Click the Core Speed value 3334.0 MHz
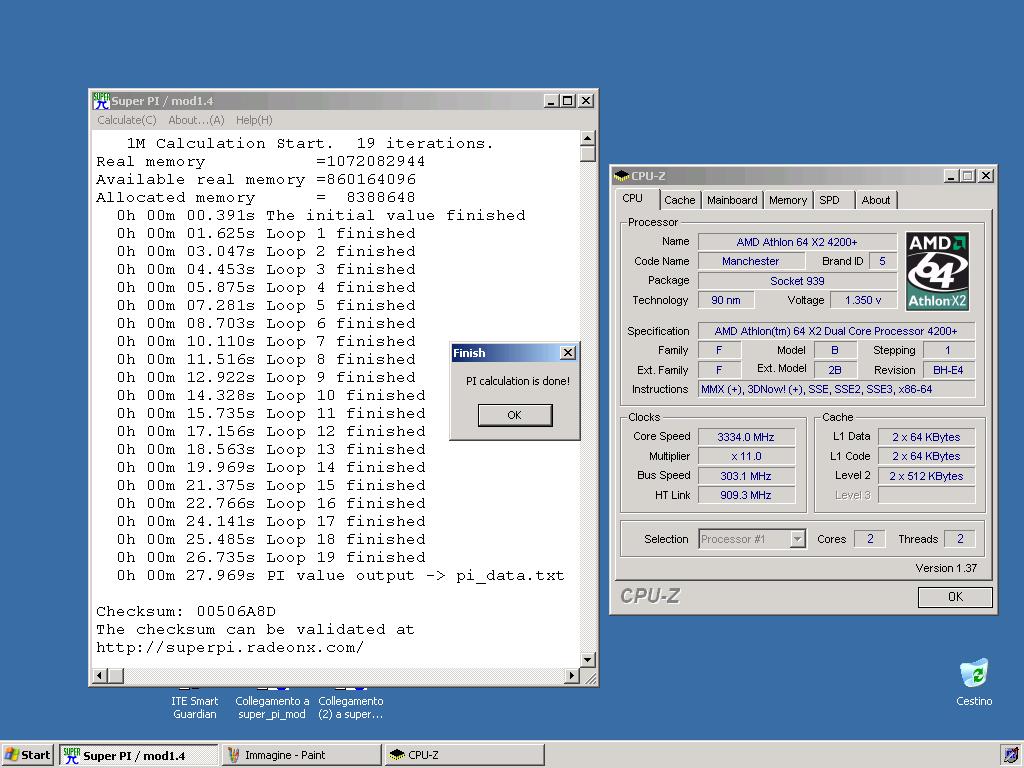 click(x=746, y=437)
